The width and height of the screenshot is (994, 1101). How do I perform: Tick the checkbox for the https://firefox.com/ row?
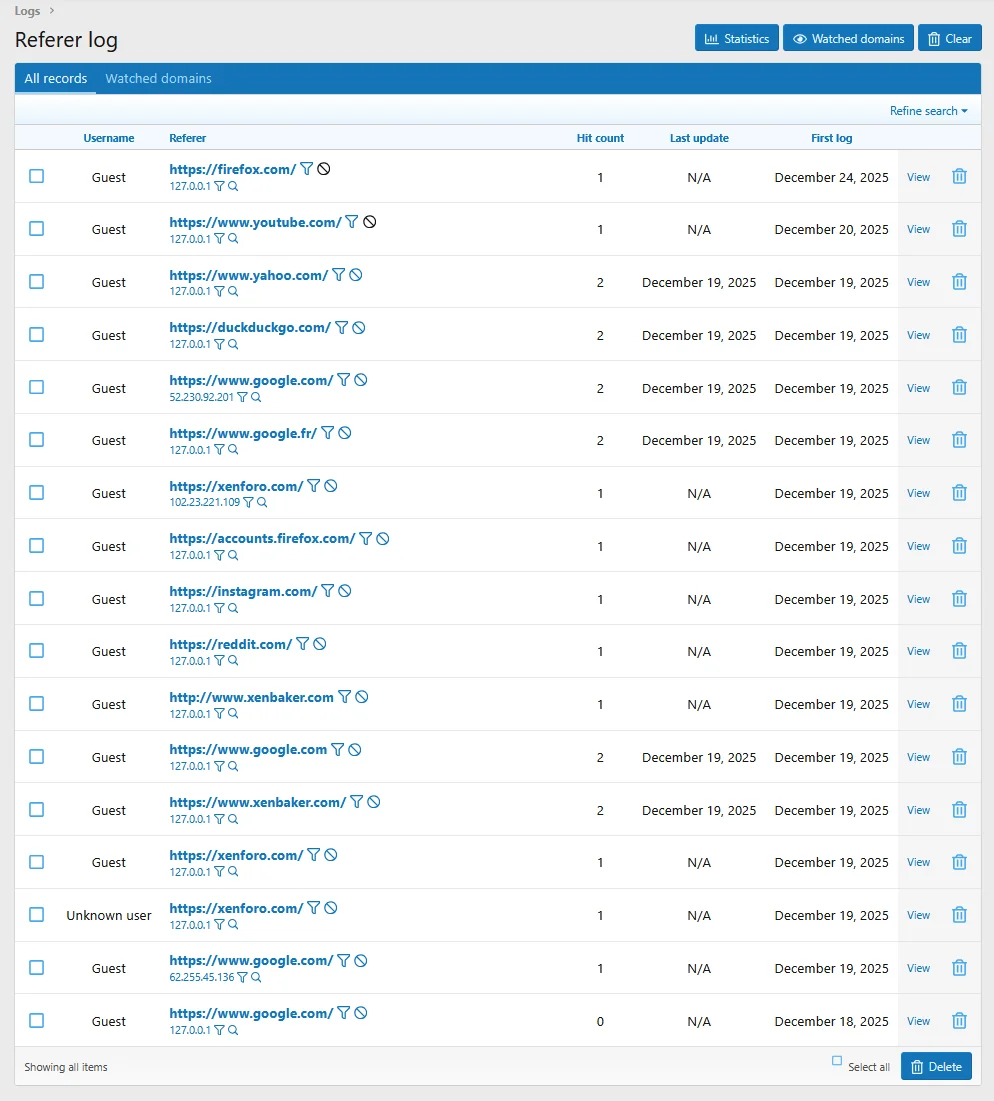pos(37,176)
